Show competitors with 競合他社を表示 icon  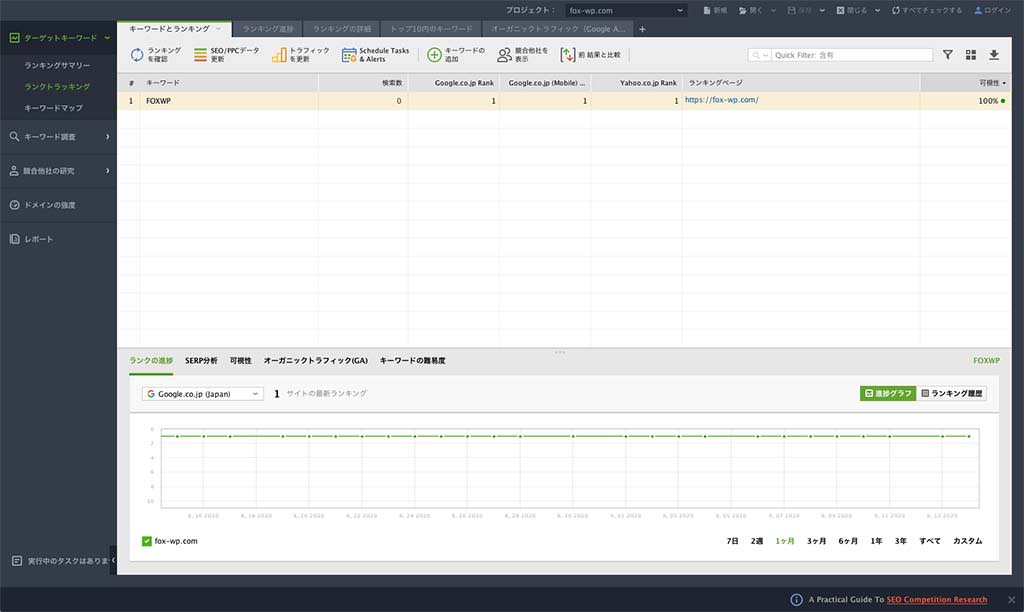coord(504,55)
